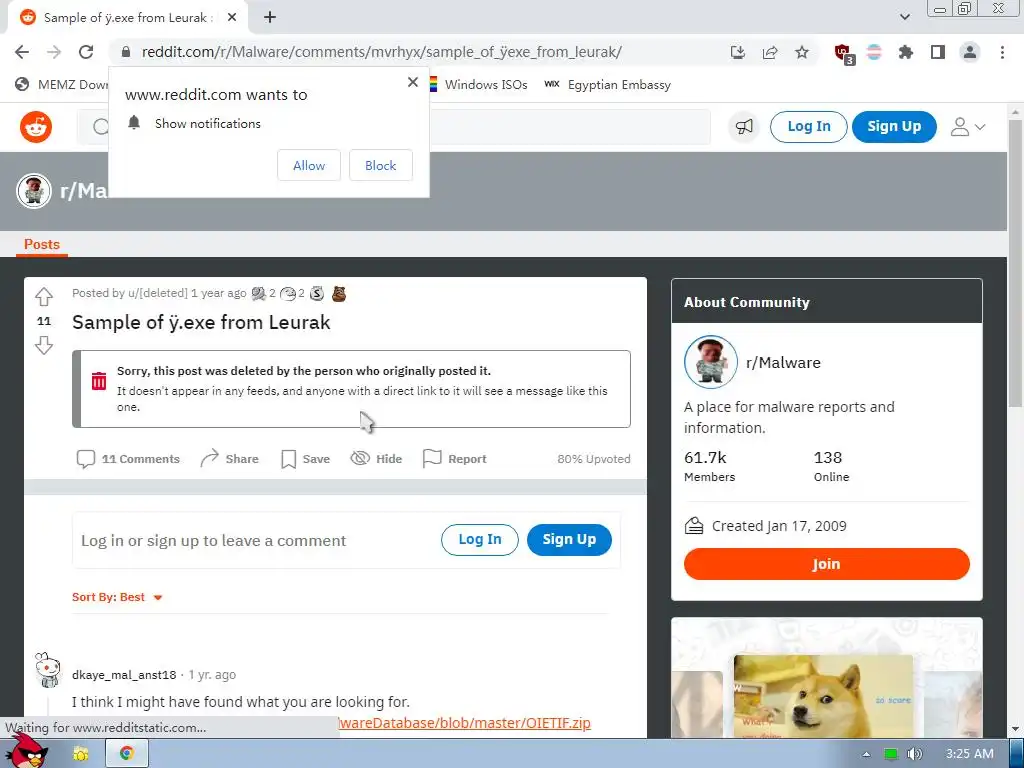The width and height of the screenshot is (1024, 768).
Task: Close the notification permission popup
Action: tap(412, 82)
